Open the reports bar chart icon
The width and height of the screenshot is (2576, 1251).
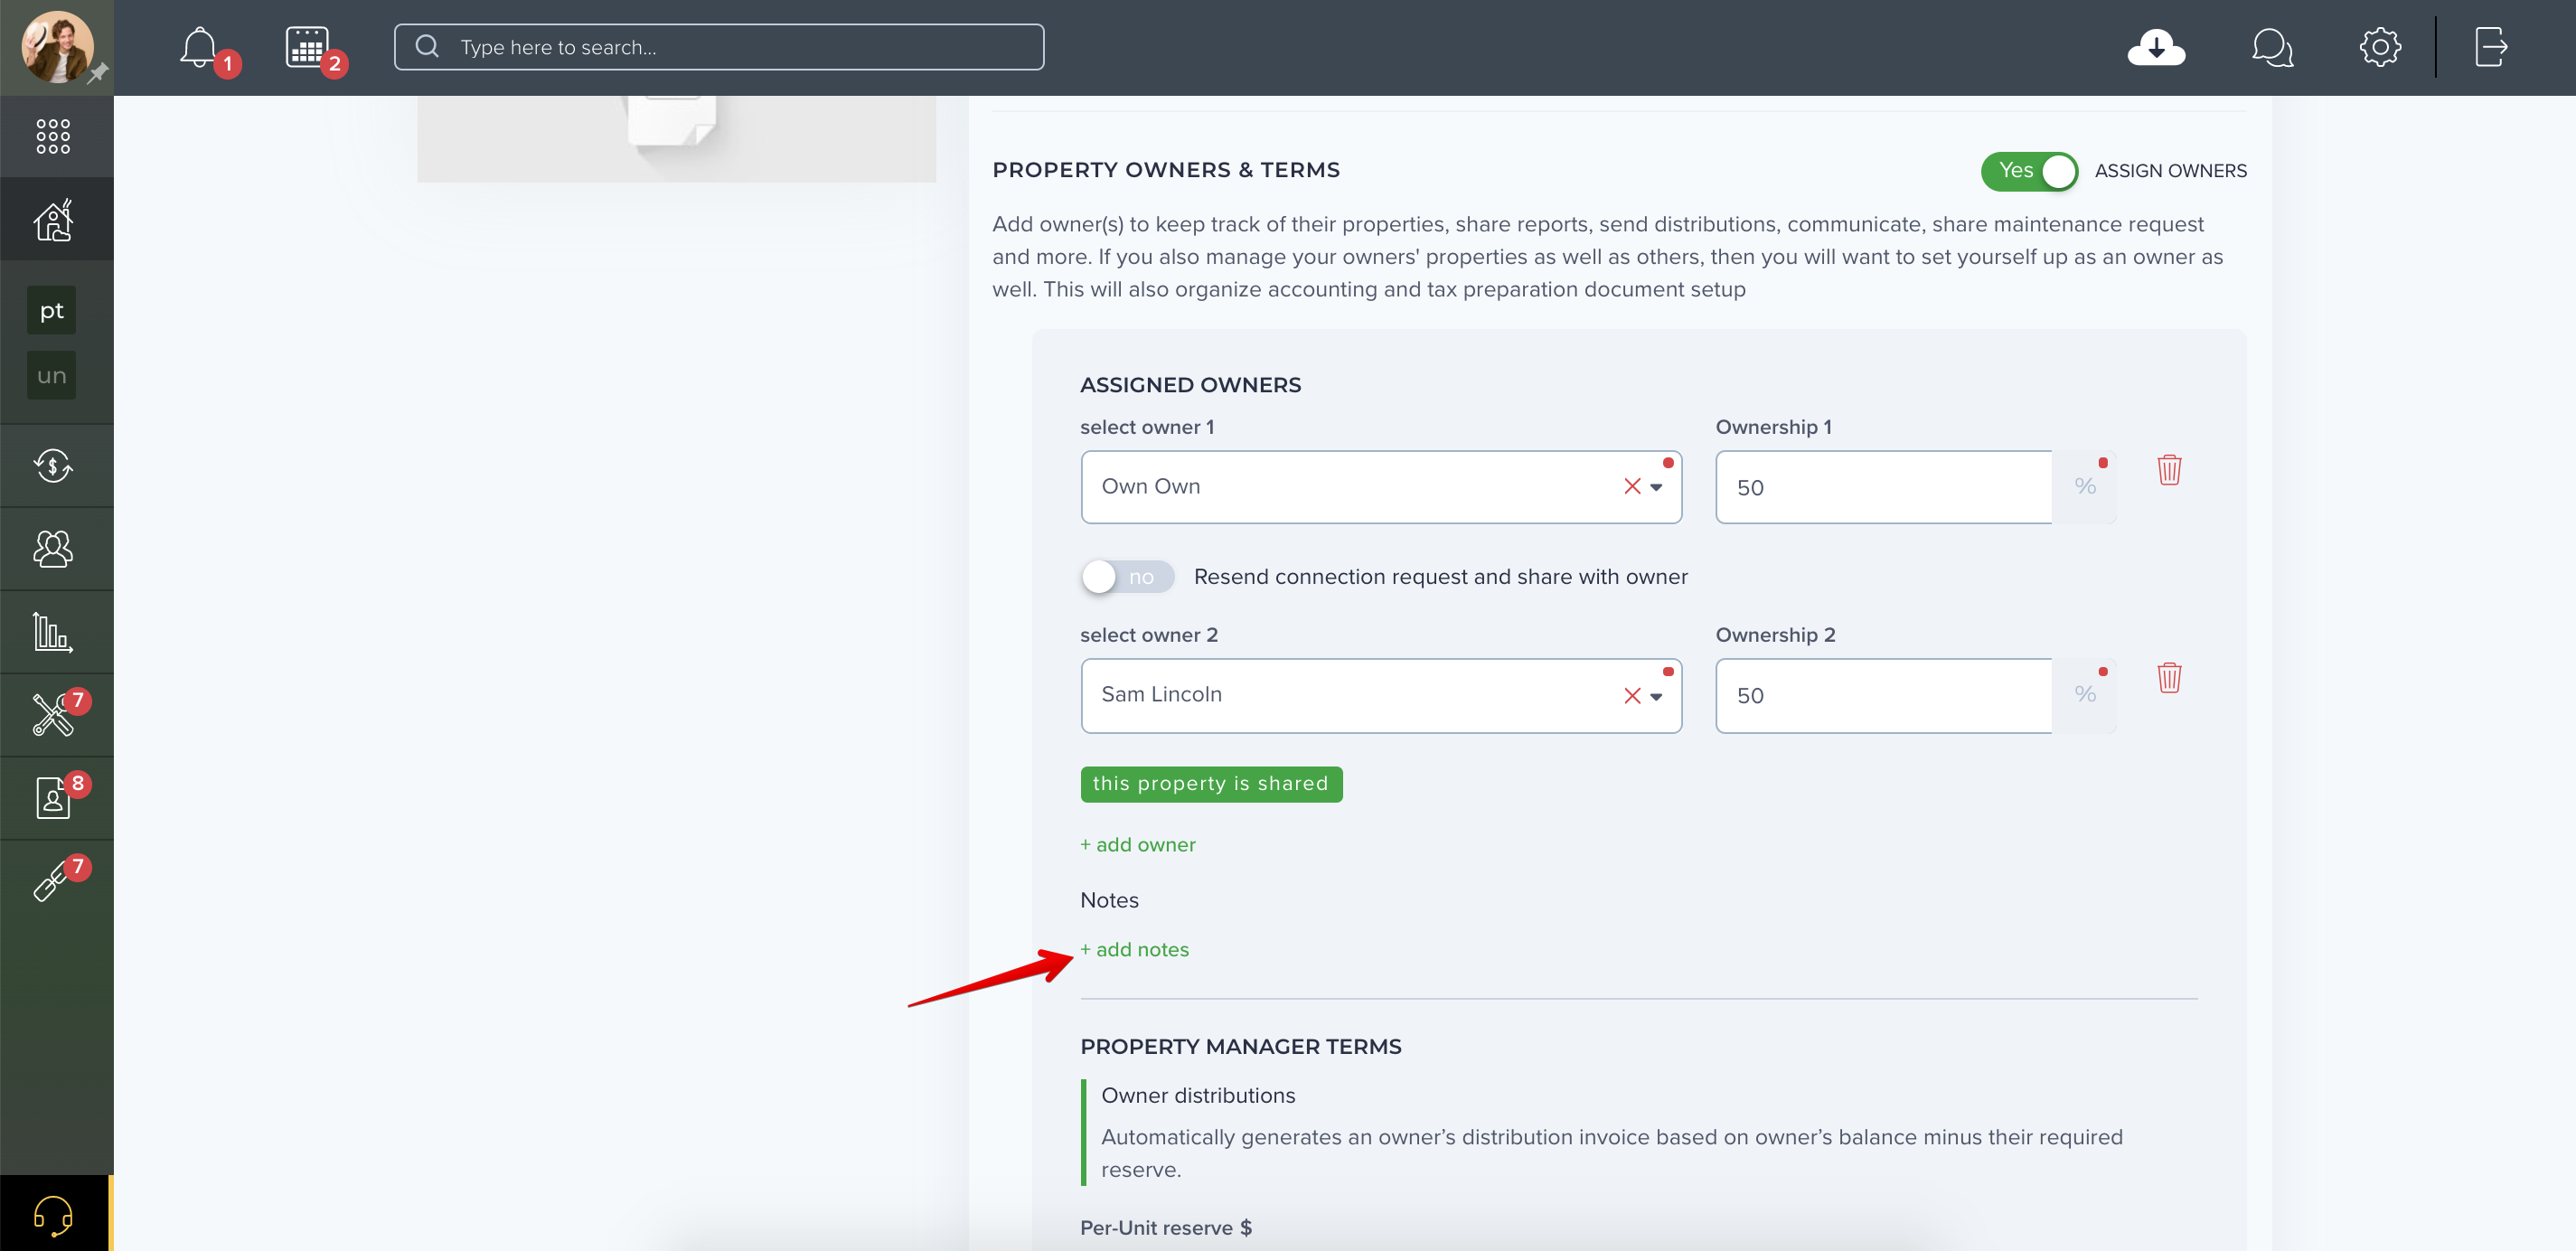tap(53, 632)
